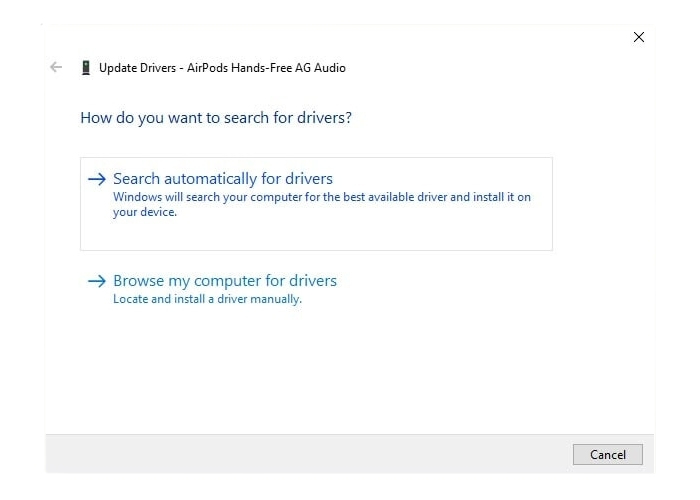Click the device icon beside Update Drivers title
The height and width of the screenshot is (500, 700).
click(x=86, y=68)
